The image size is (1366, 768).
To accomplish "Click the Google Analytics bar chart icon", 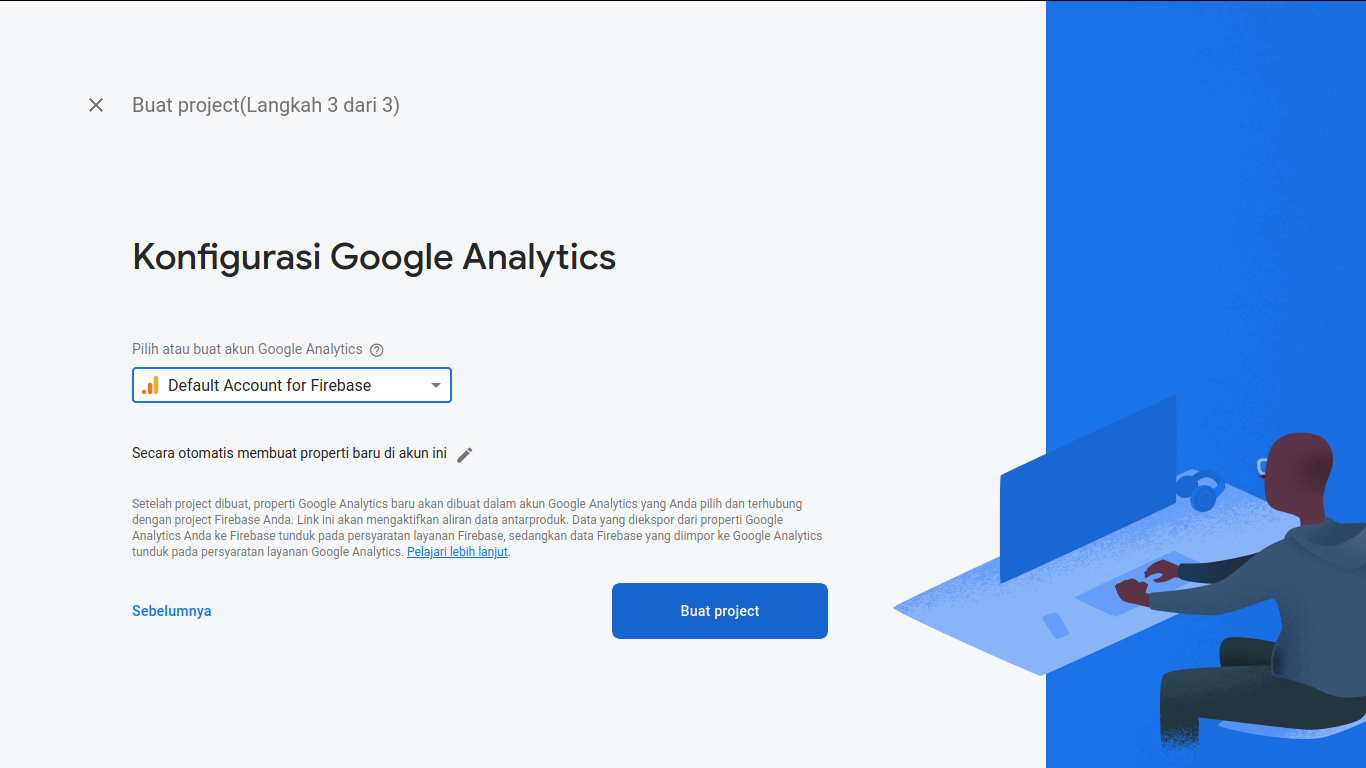I will coord(150,385).
